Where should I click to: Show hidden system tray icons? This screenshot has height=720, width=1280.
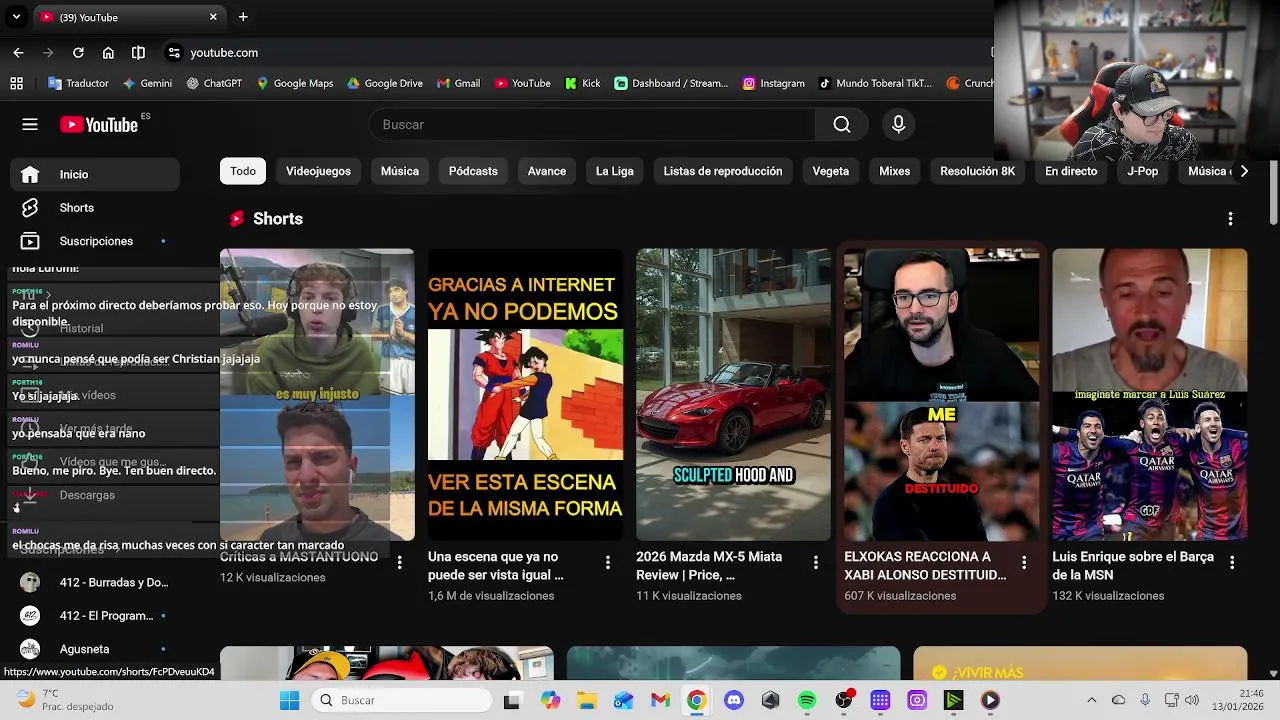pyautogui.click(x=1091, y=700)
